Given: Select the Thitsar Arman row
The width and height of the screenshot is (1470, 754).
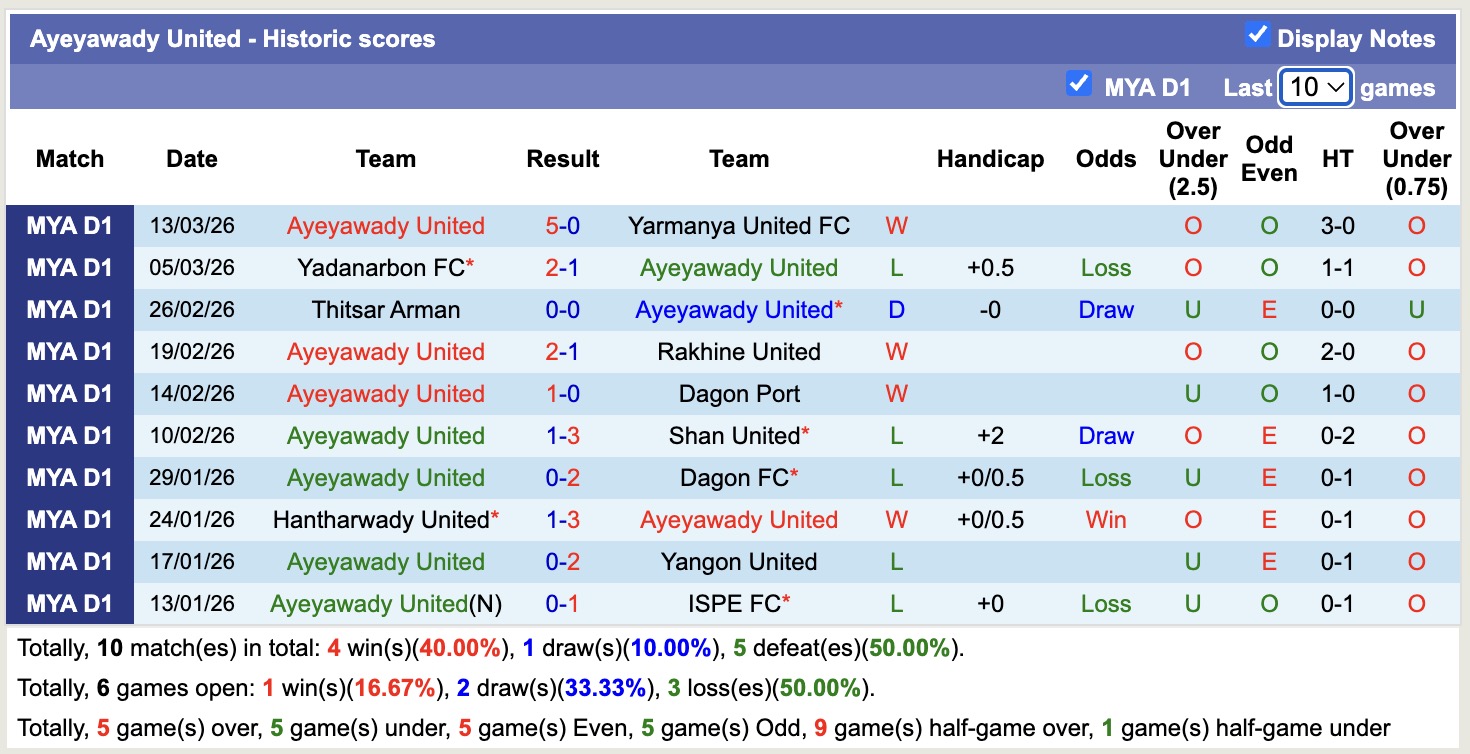Looking at the screenshot, I should tap(386, 310).
